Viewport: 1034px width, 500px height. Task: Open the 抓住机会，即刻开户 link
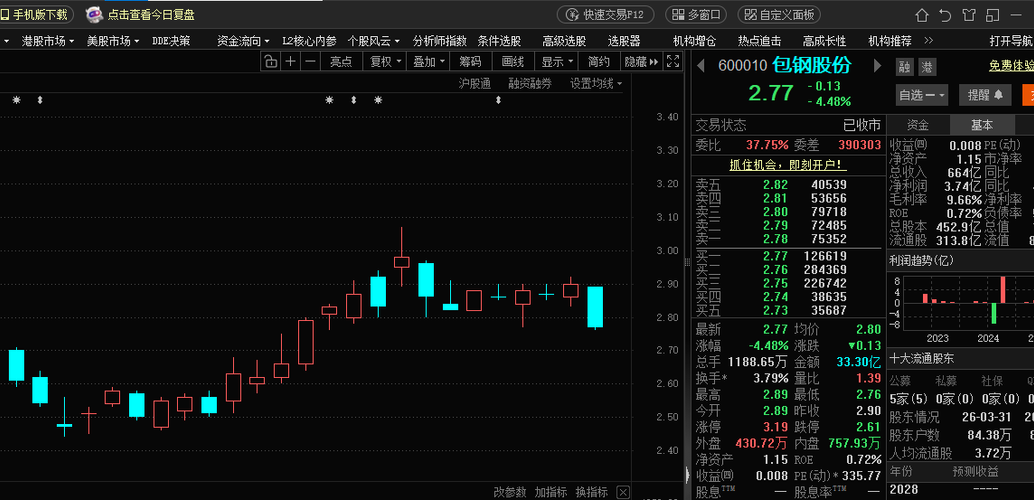click(x=788, y=165)
